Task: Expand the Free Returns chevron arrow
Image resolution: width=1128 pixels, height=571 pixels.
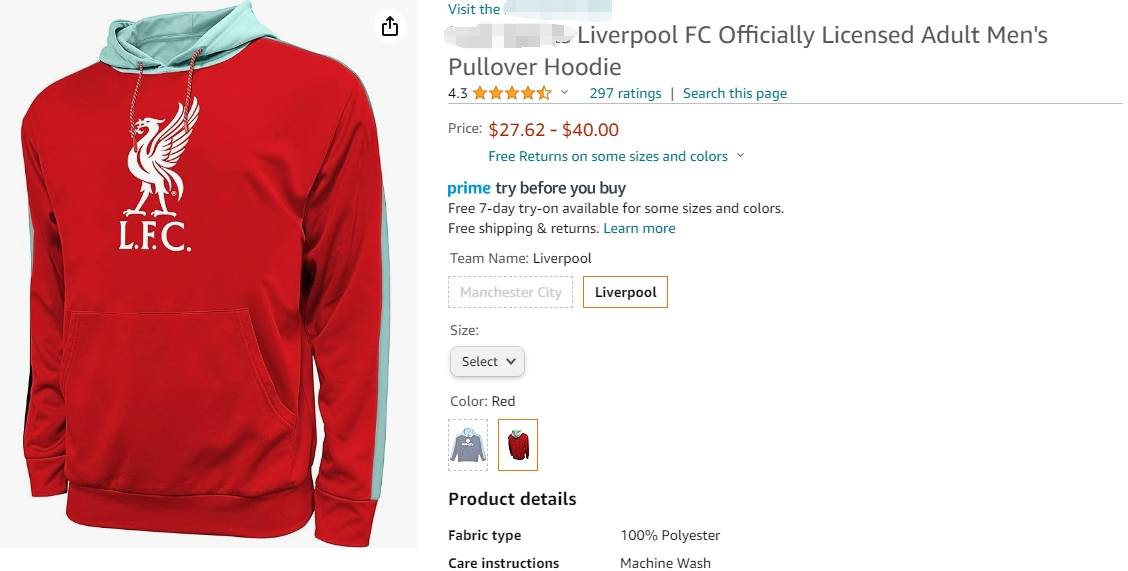Action: tap(740, 156)
